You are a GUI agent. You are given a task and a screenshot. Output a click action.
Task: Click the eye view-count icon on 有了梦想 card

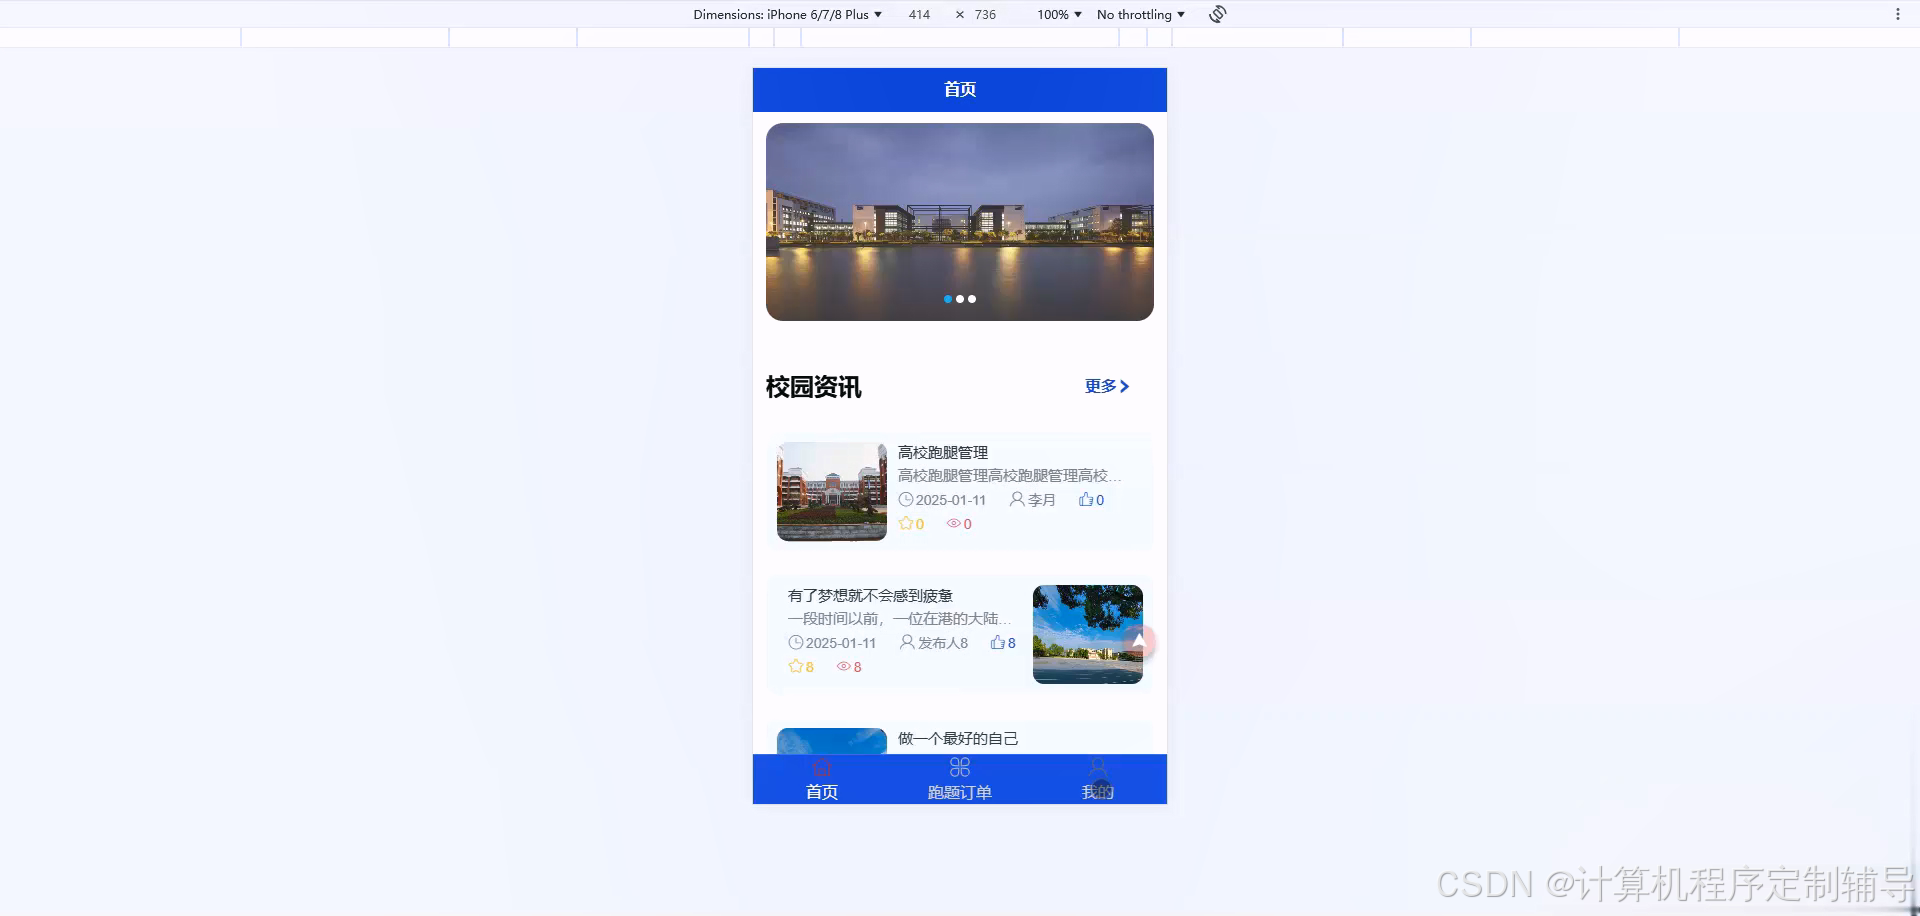[x=842, y=666]
